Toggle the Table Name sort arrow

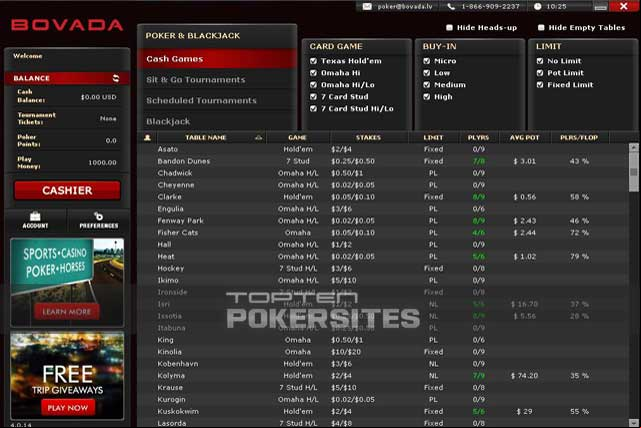click(x=258, y=138)
